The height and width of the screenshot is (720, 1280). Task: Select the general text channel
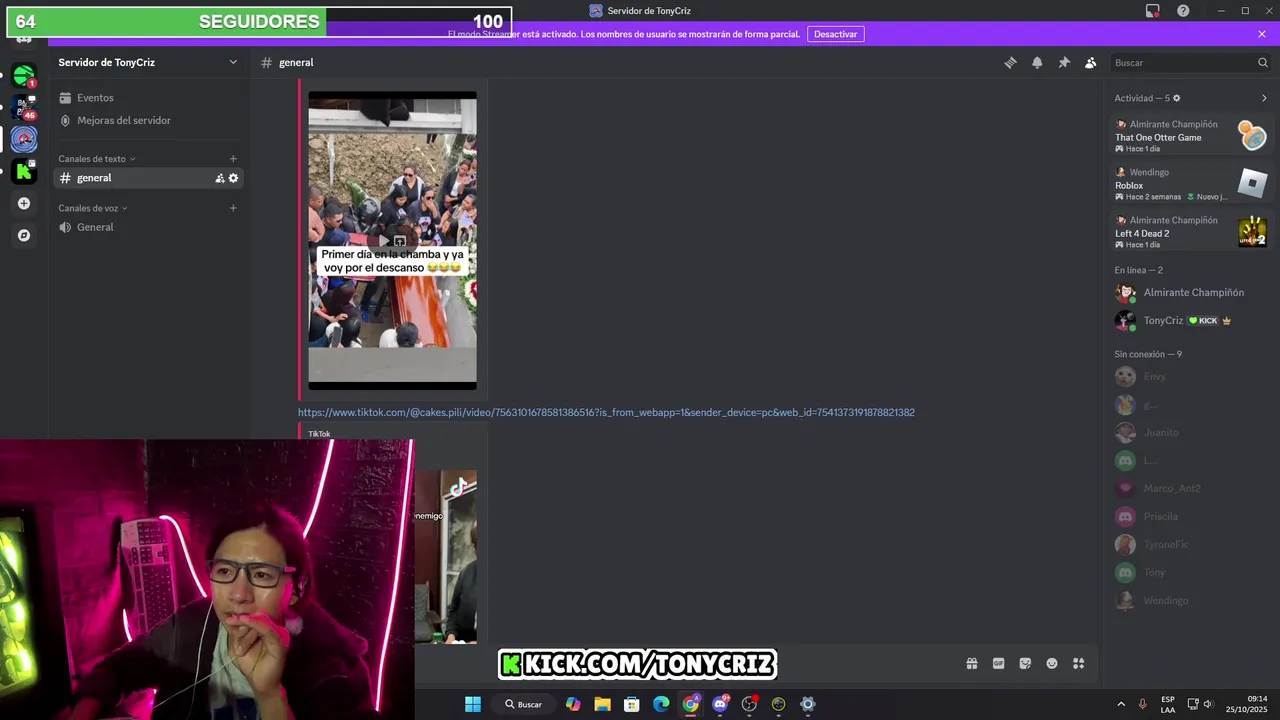pos(148,178)
